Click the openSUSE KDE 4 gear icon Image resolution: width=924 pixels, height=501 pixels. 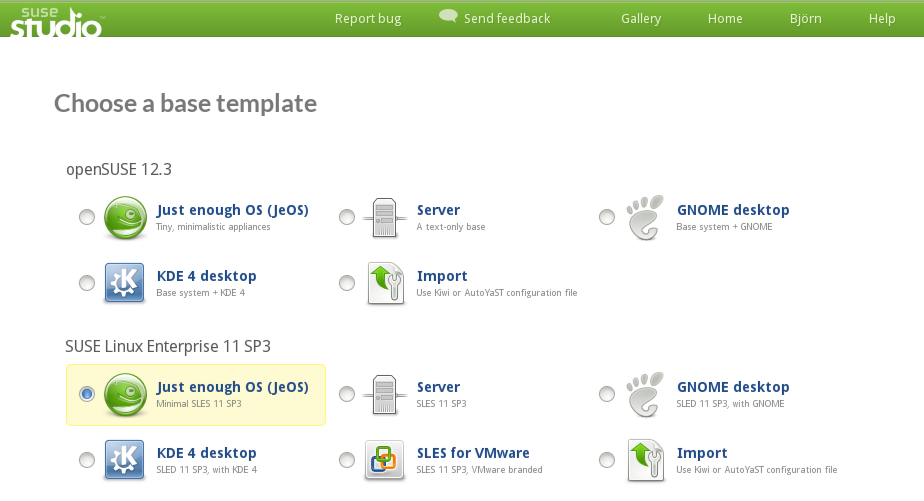pos(124,283)
